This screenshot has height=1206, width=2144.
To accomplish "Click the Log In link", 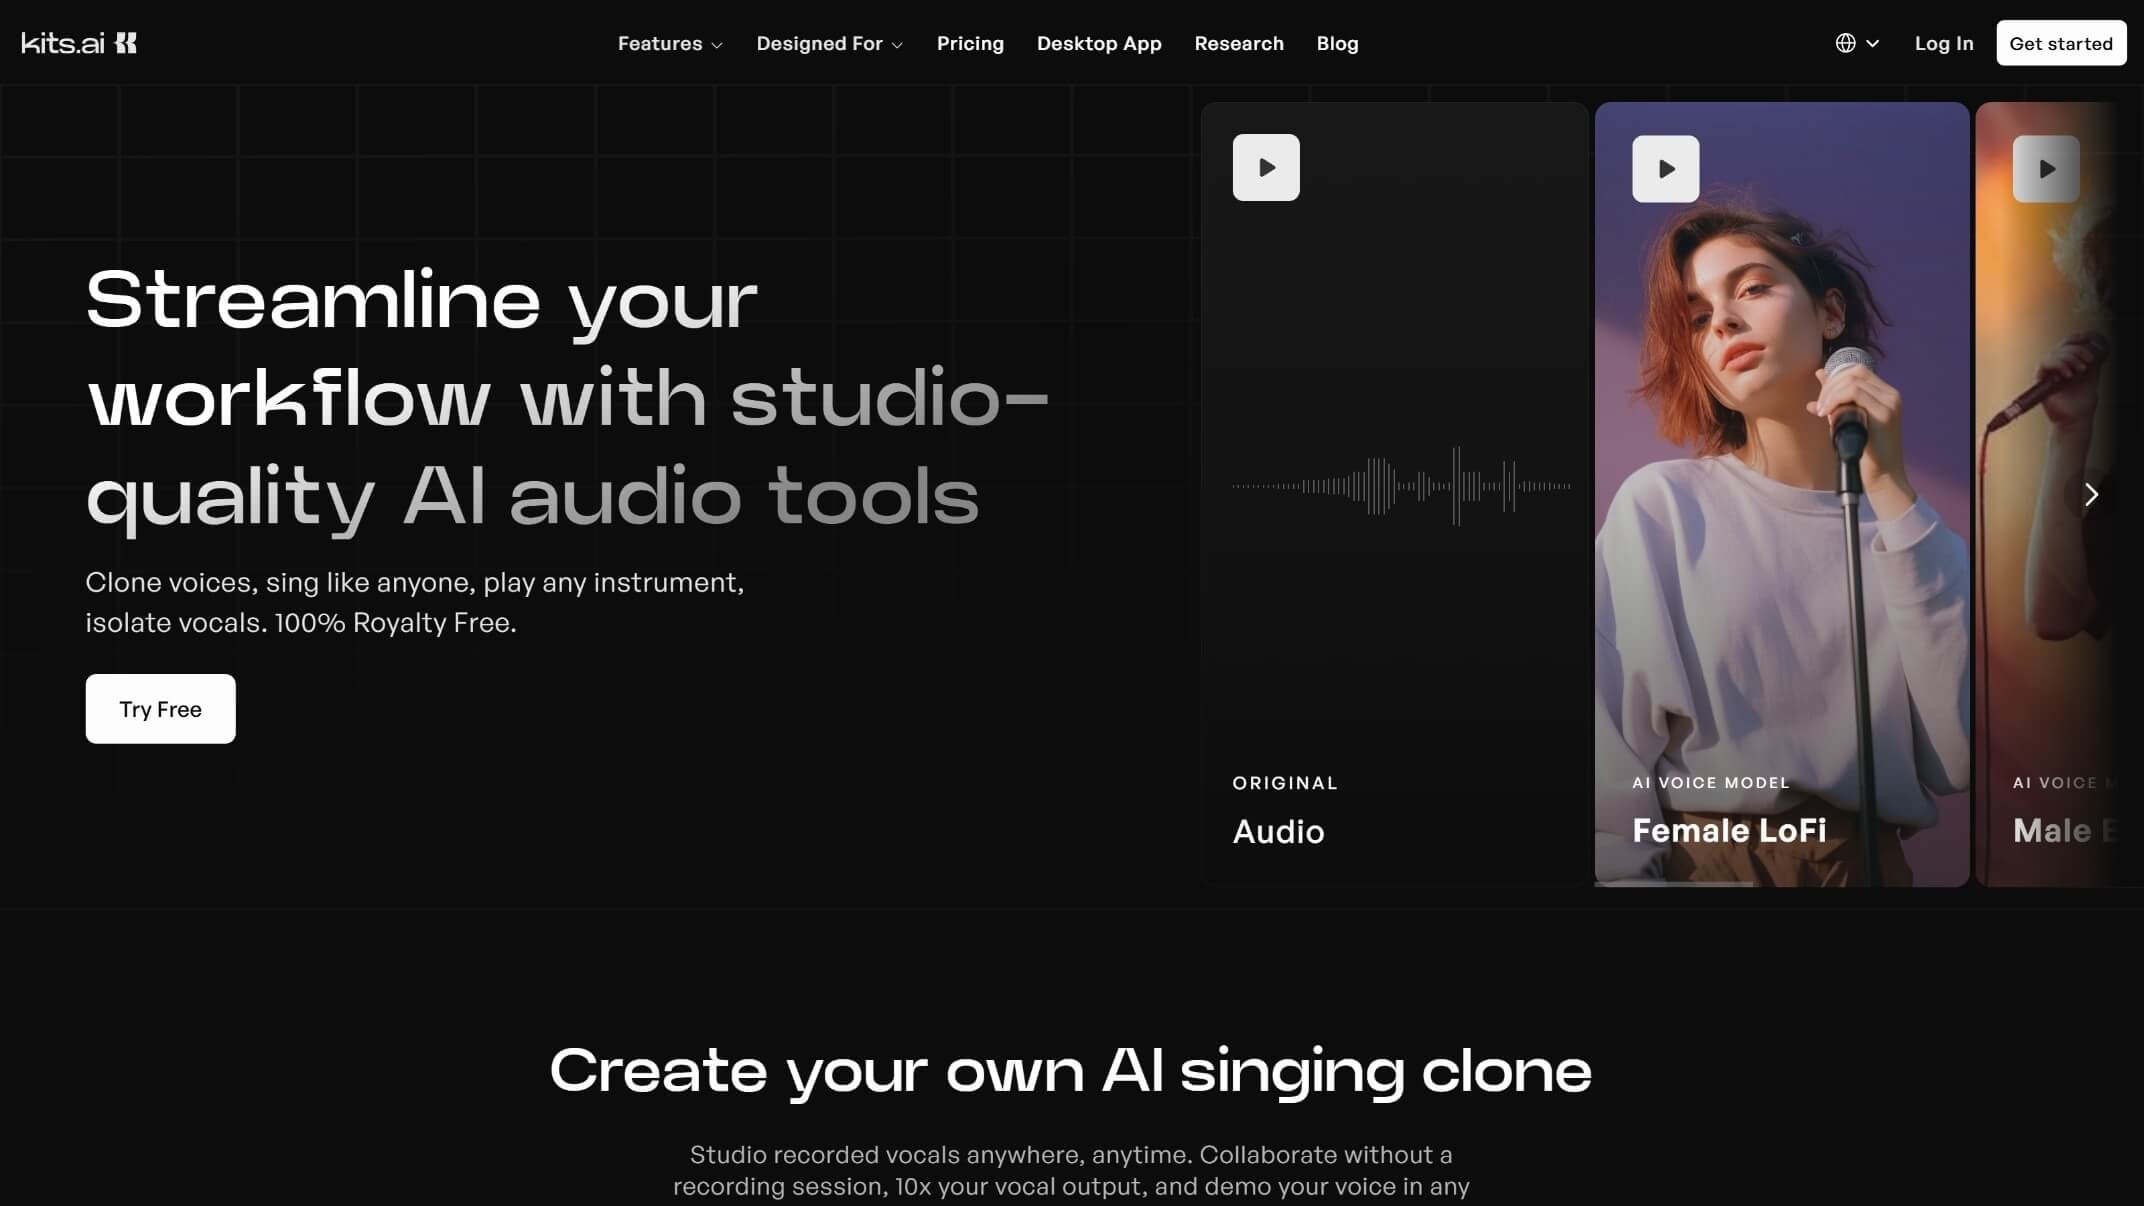I will (1943, 43).
